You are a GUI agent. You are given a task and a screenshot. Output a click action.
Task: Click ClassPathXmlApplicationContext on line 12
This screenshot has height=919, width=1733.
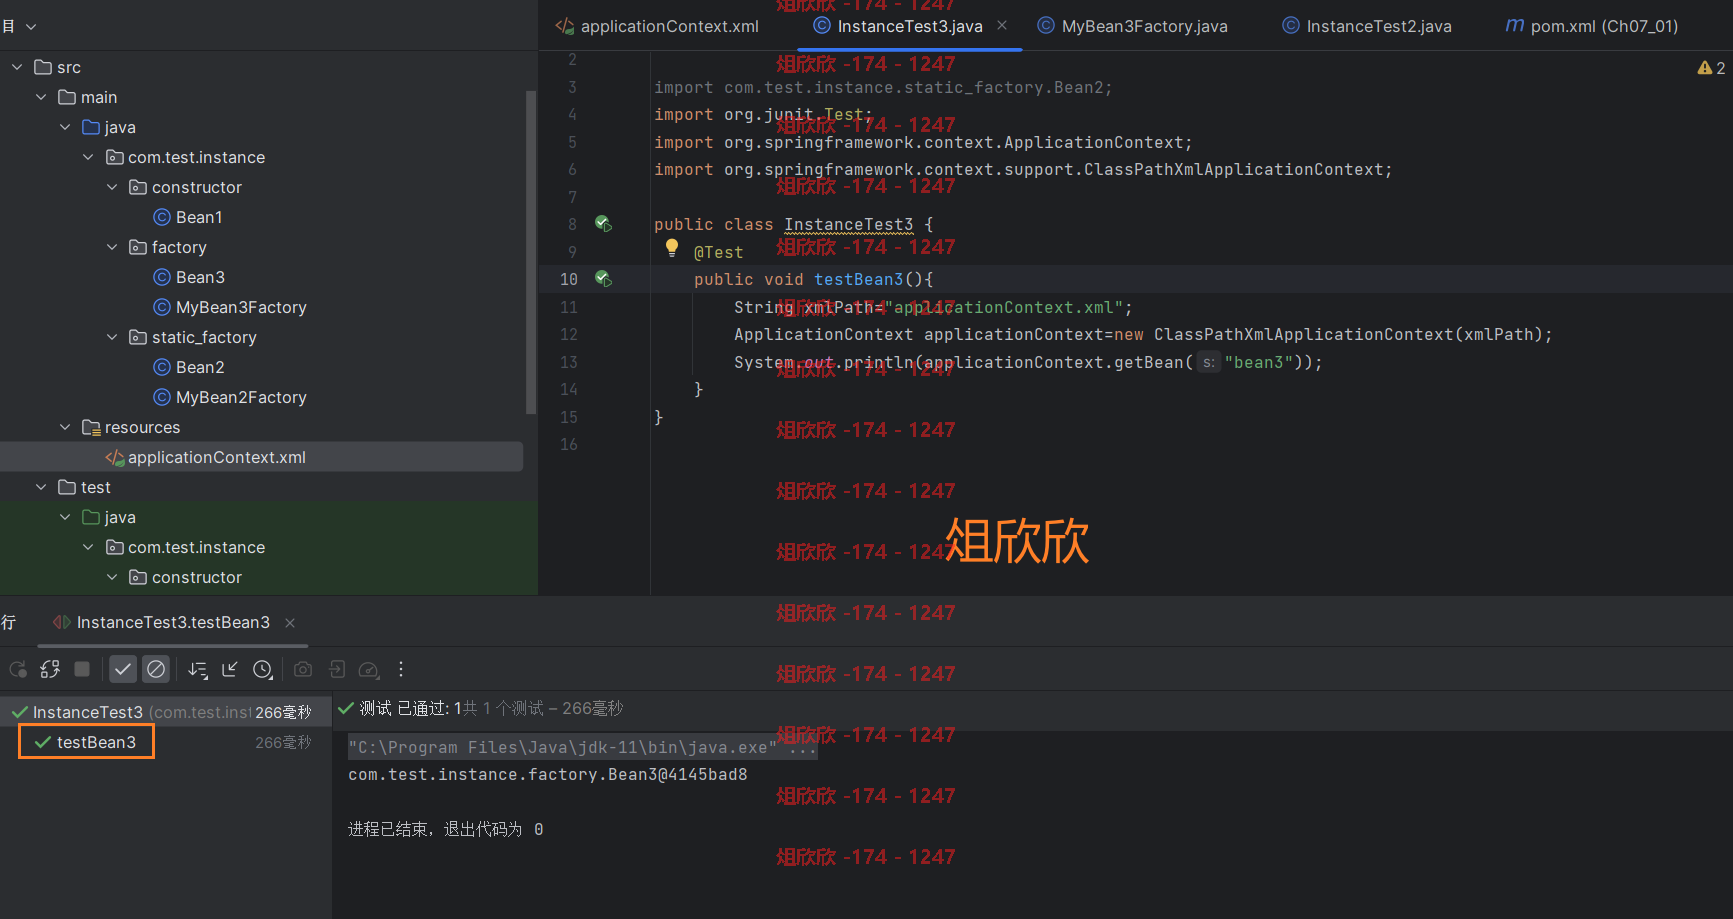pyautogui.click(x=1303, y=334)
